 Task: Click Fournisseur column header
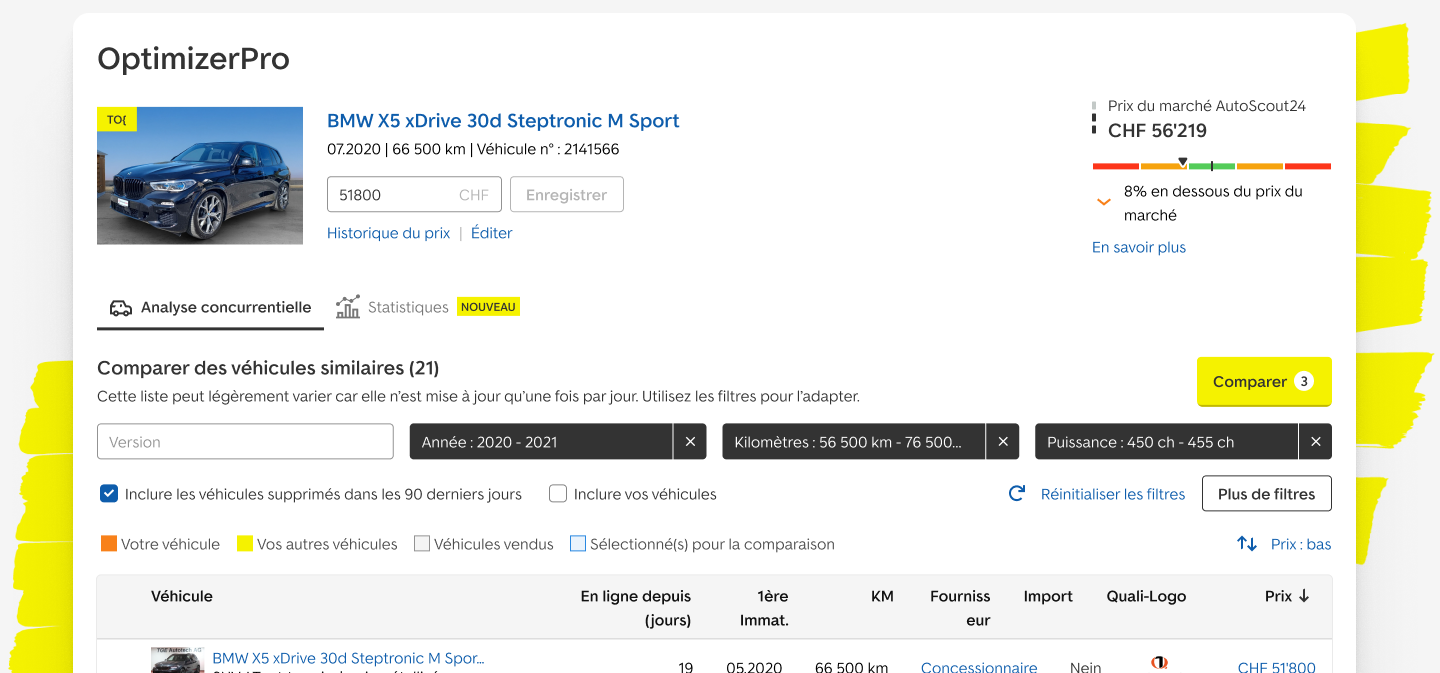pos(960,608)
